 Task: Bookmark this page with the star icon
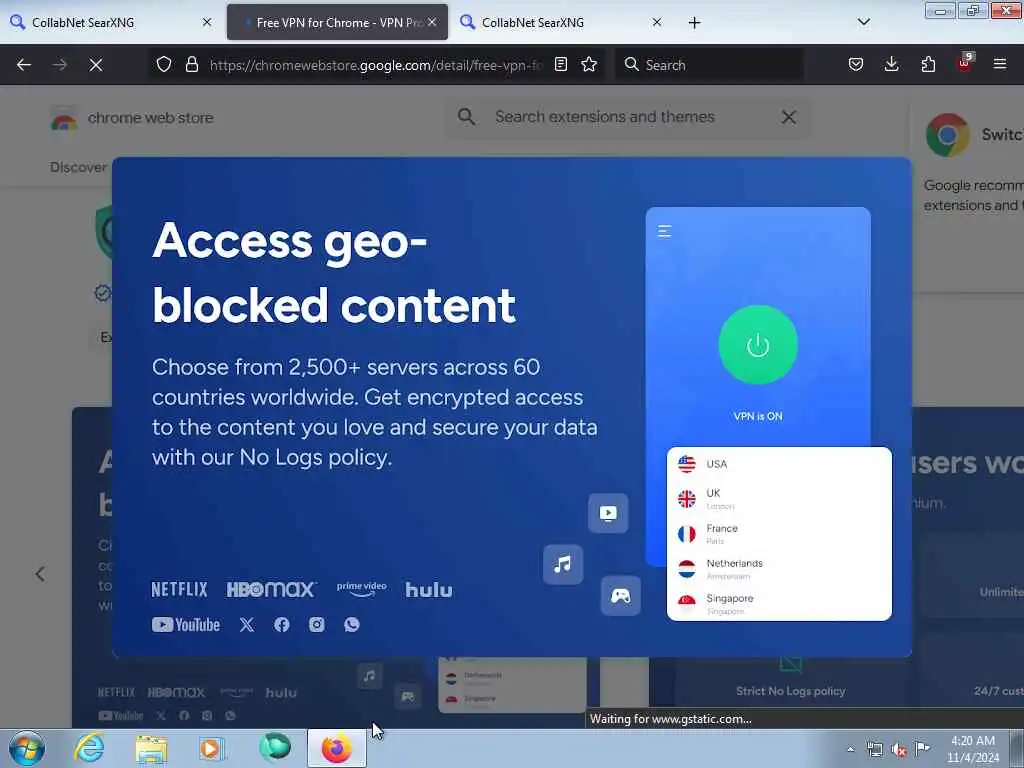(589, 64)
